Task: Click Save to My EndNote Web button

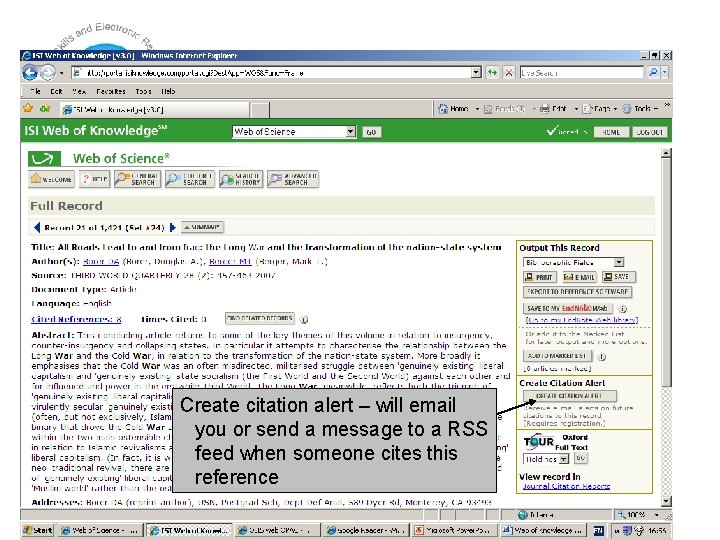Action: tap(568, 309)
